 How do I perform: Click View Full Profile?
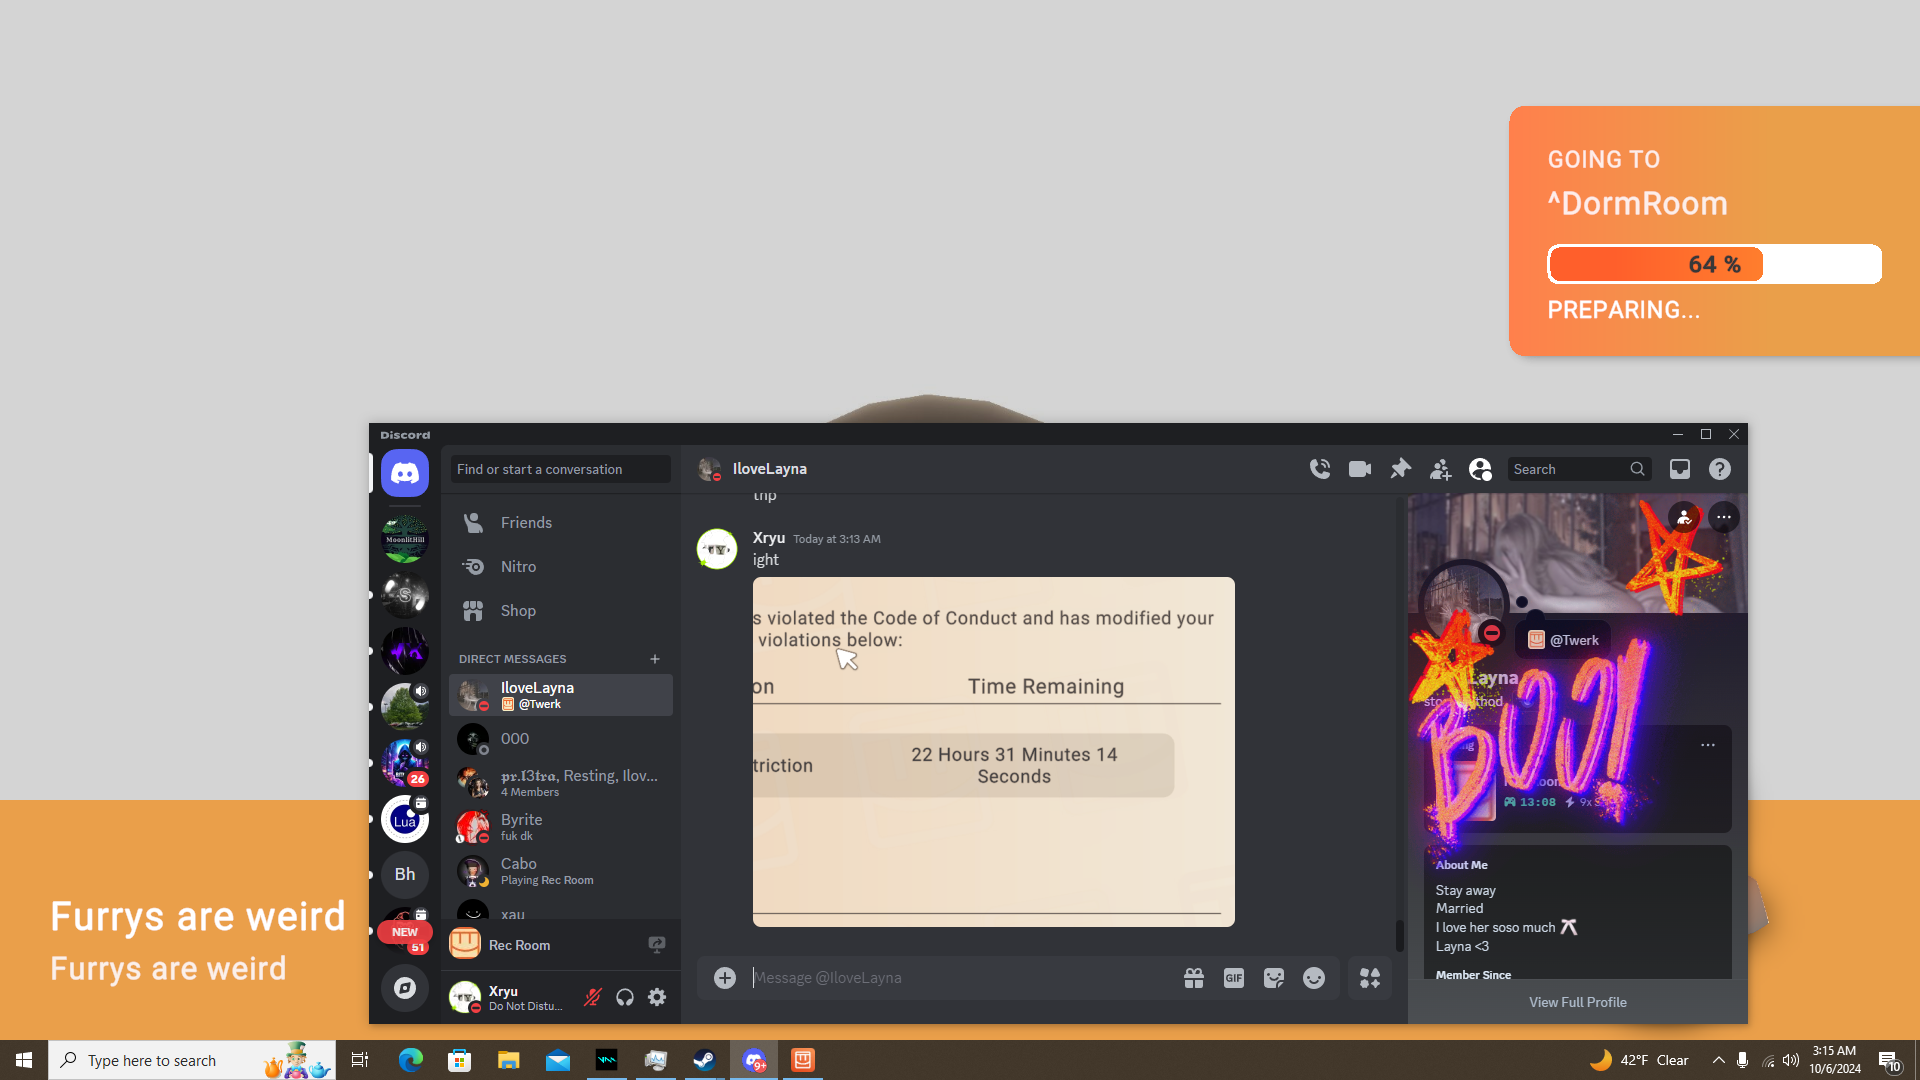[1577, 1002]
